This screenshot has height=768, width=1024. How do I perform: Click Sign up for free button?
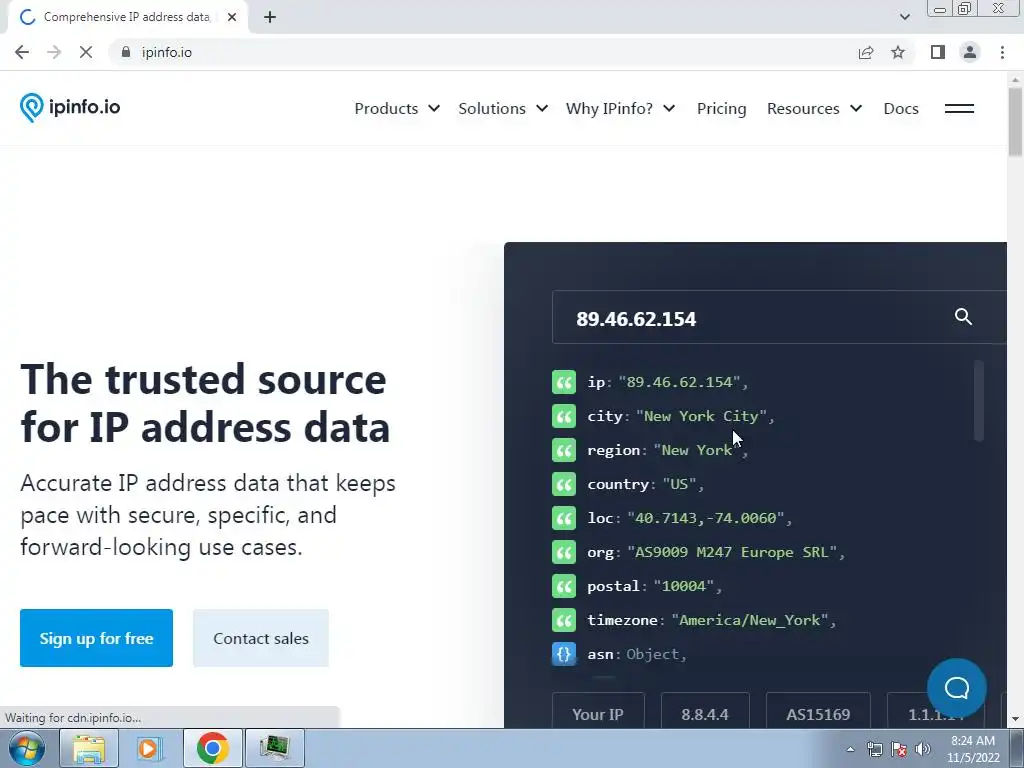(x=97, y=638)
